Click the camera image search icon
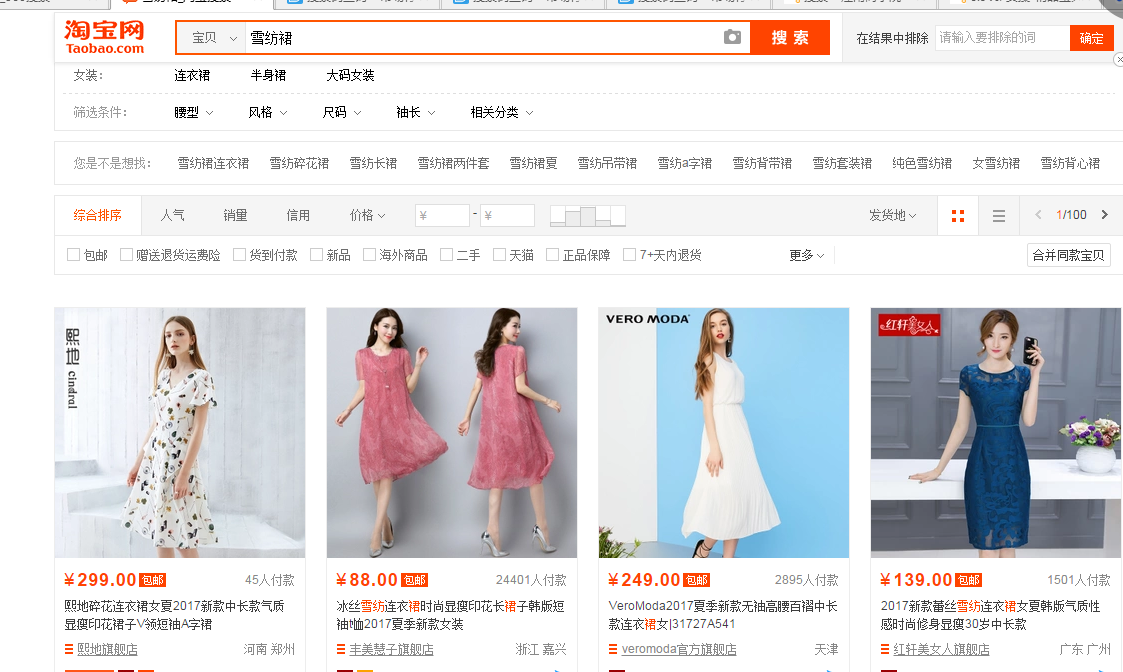 coord(732,38)
